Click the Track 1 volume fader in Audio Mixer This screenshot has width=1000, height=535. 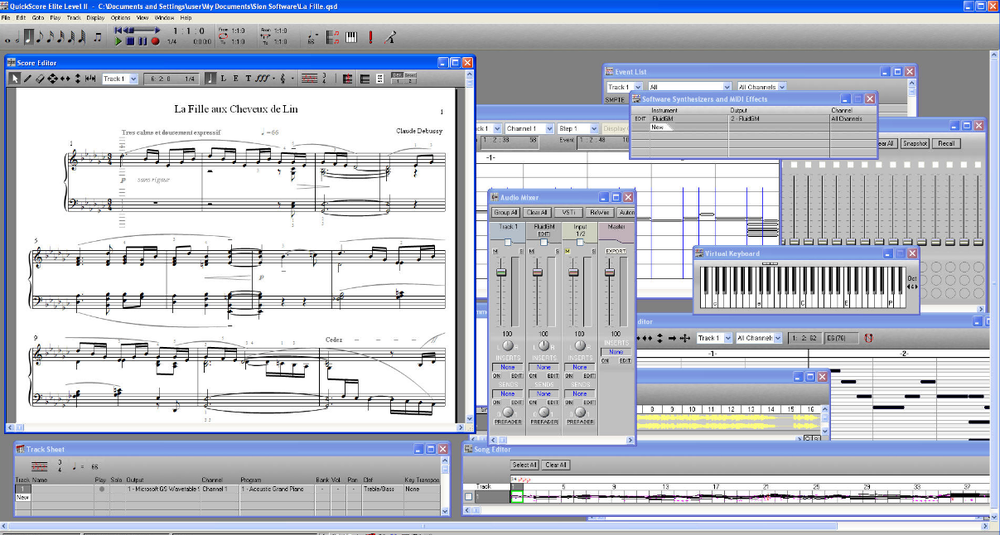(501, 272)
